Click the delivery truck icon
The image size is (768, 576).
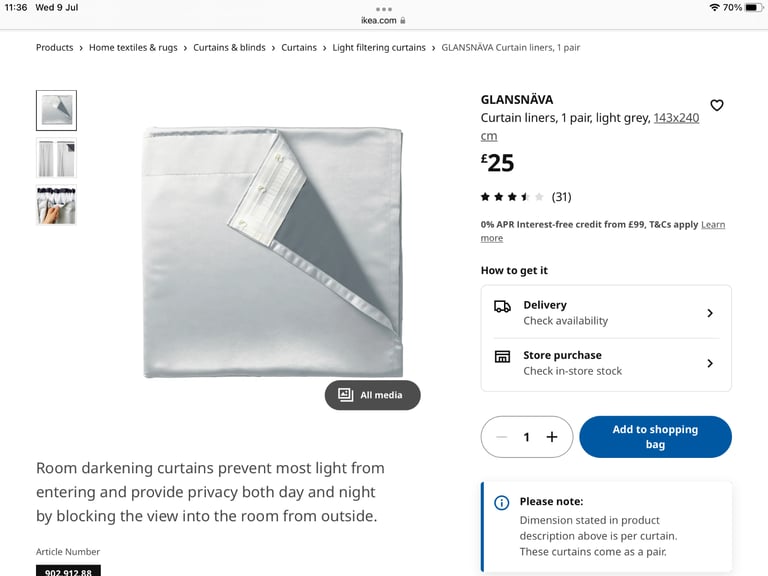pos(502,307)
